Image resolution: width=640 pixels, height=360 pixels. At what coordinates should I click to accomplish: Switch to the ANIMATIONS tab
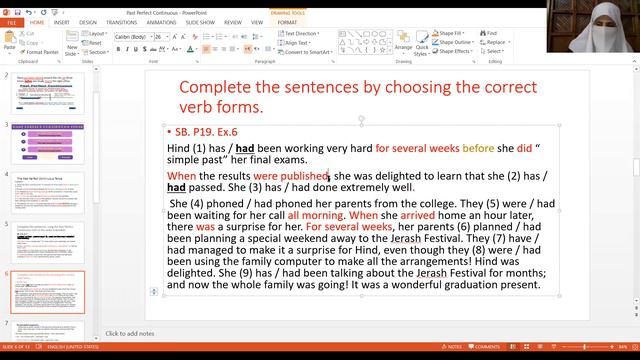[161, 22]
